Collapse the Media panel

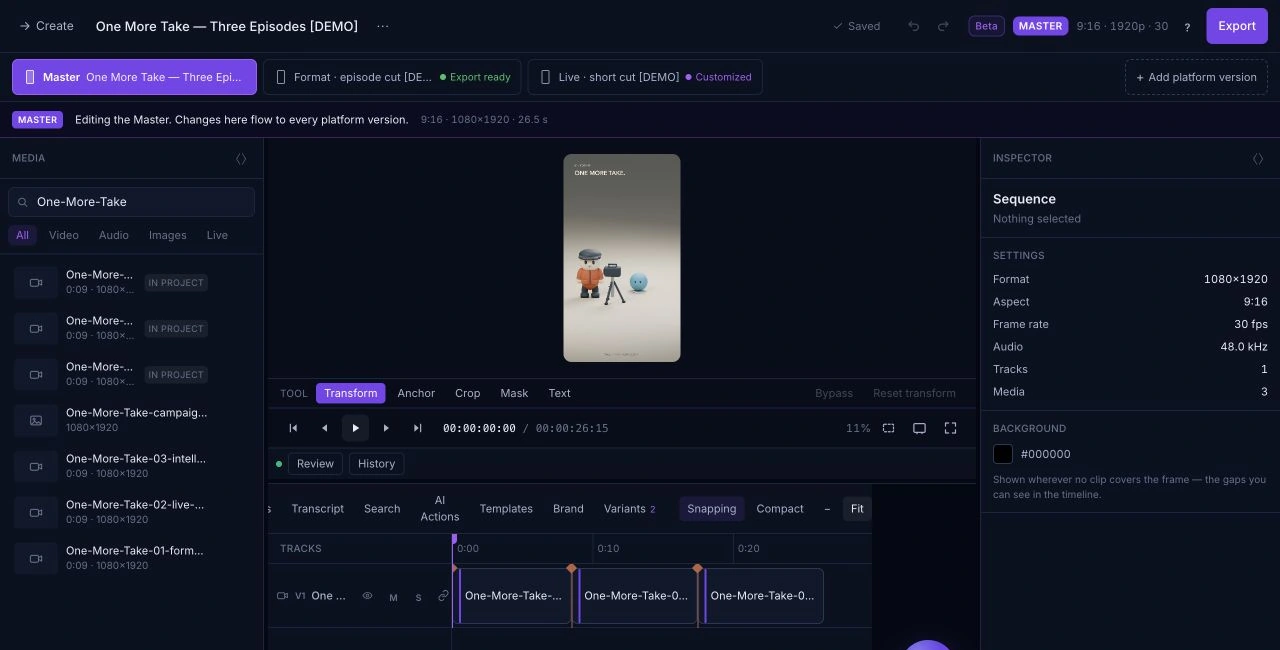[241, 158]
